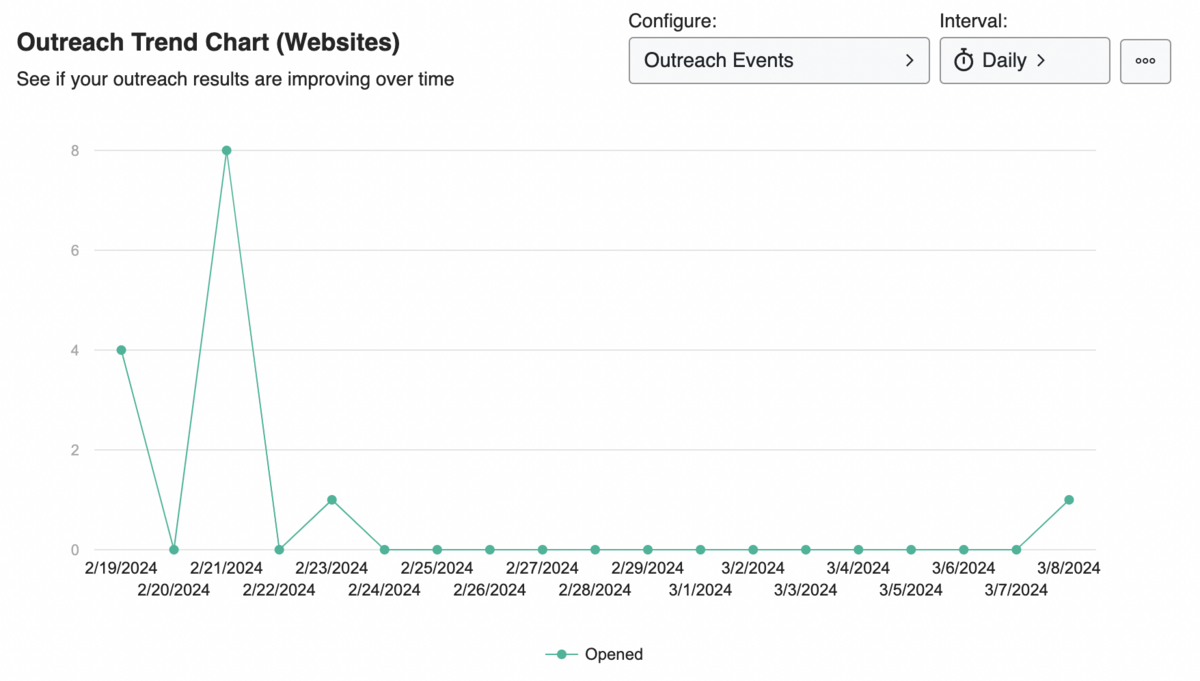Viewport: 1200px width, 681px height.
Task: Toggle the 2/22/2024 data point
Action: coord(279,548)
